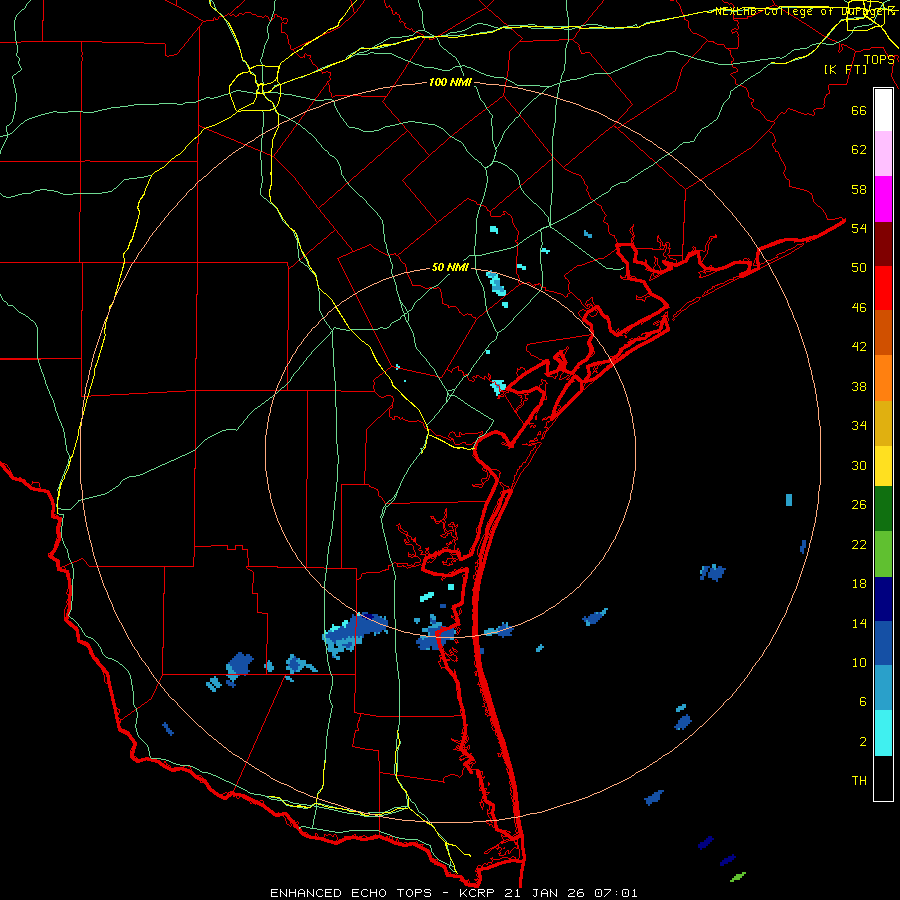Screen dimensions: 900x900
Task: Click the lime green echo at bottom right
Action: pos(738,876)
